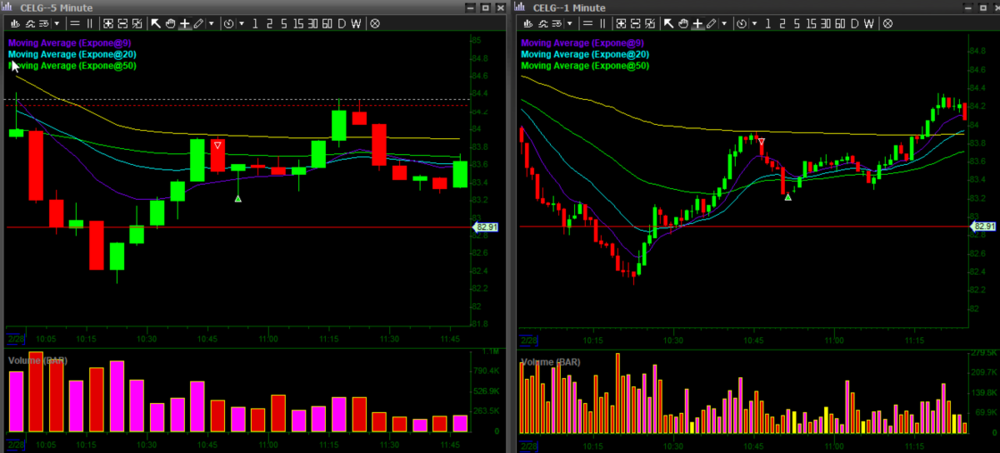Select the CELG--1 Minute window title
1000x453 pixels.
(x=569, y=7)
